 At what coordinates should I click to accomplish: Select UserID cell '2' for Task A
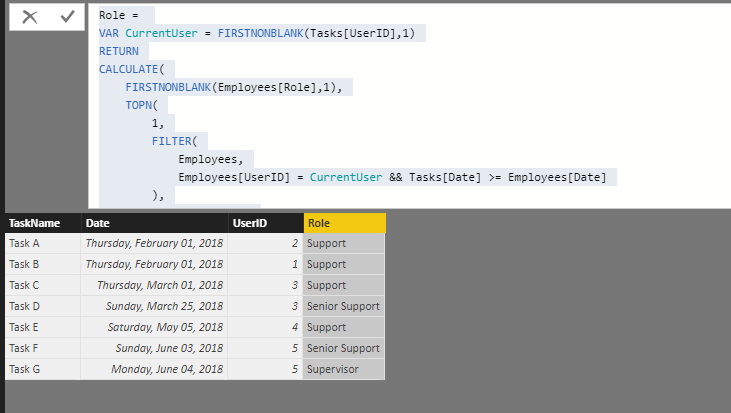tap(266, 243)
